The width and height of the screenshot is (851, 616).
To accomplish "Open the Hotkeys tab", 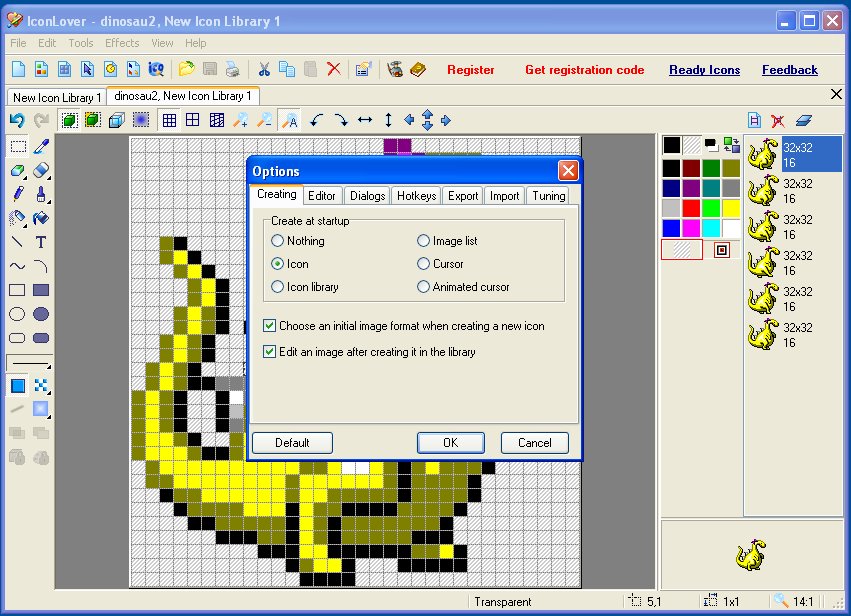I will [416, 196].
